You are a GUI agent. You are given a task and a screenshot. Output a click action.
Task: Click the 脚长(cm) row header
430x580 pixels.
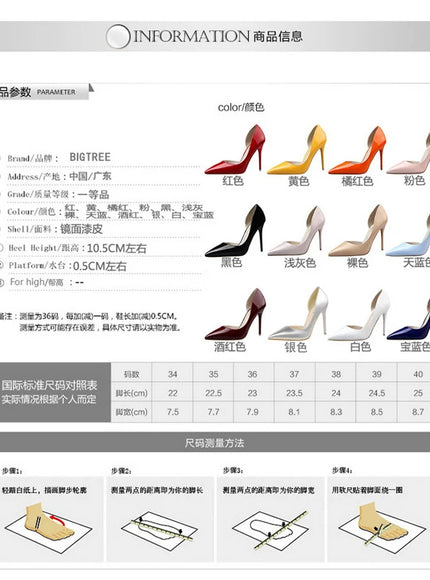coord(131,393)
